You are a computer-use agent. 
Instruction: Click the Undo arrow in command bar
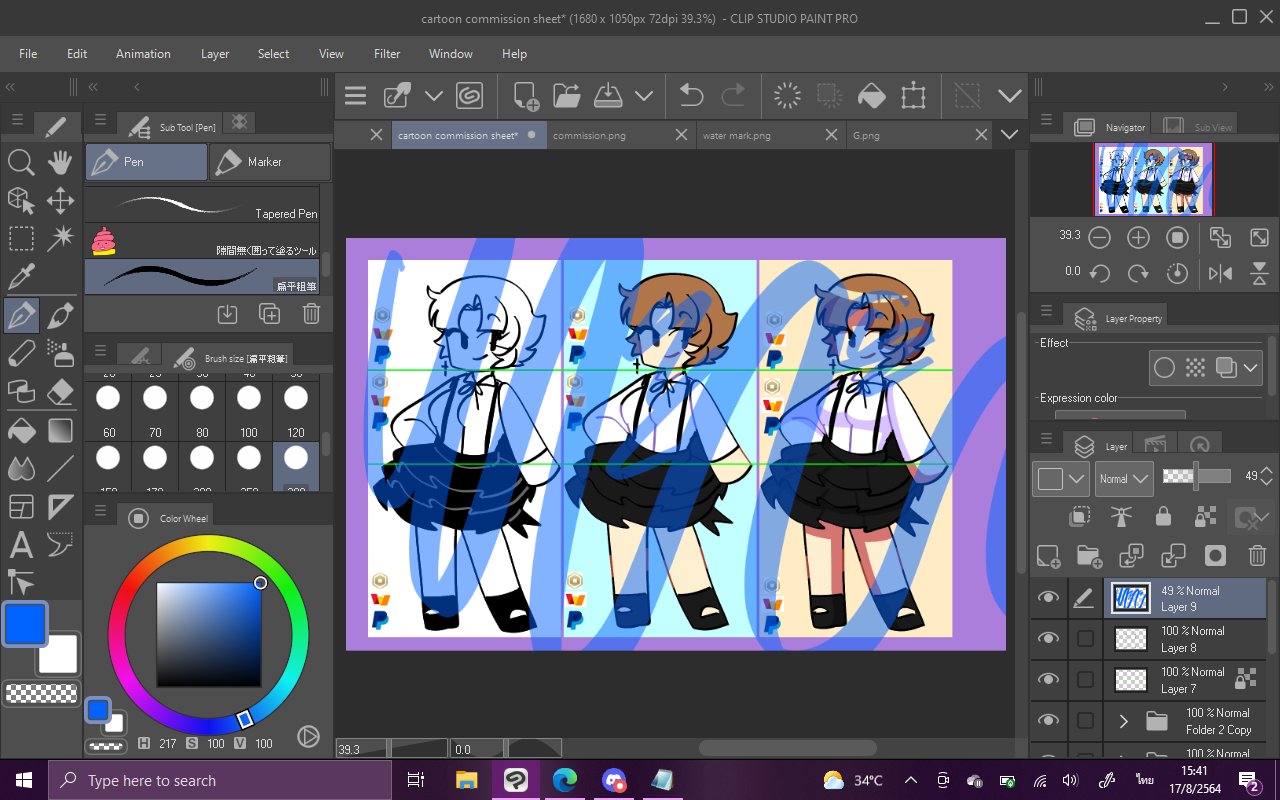(691, 96)
